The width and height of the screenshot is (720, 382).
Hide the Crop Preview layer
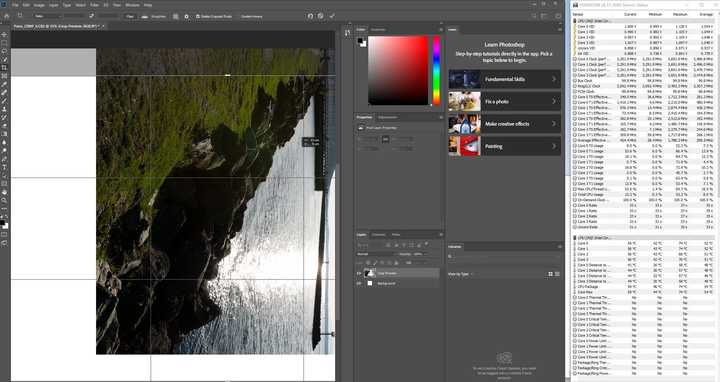click(359, 274)
